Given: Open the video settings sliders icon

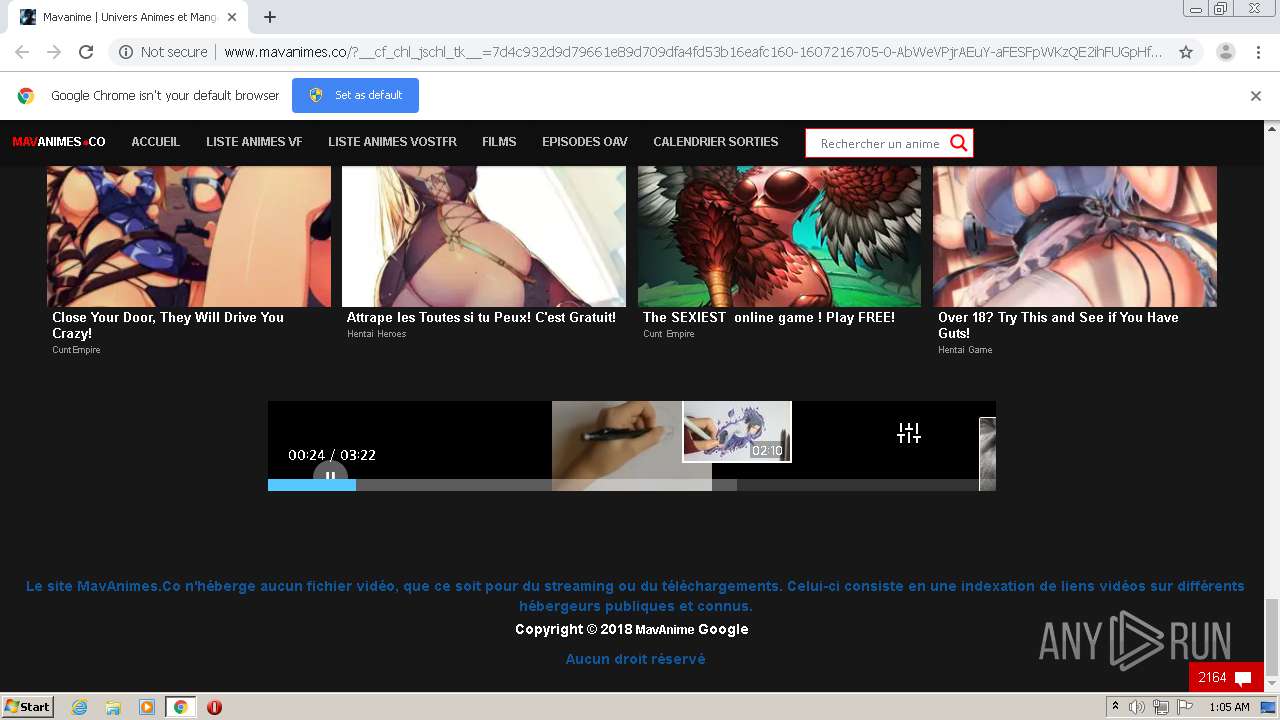Looking at the screenshot, I should (x=908, y=433).
